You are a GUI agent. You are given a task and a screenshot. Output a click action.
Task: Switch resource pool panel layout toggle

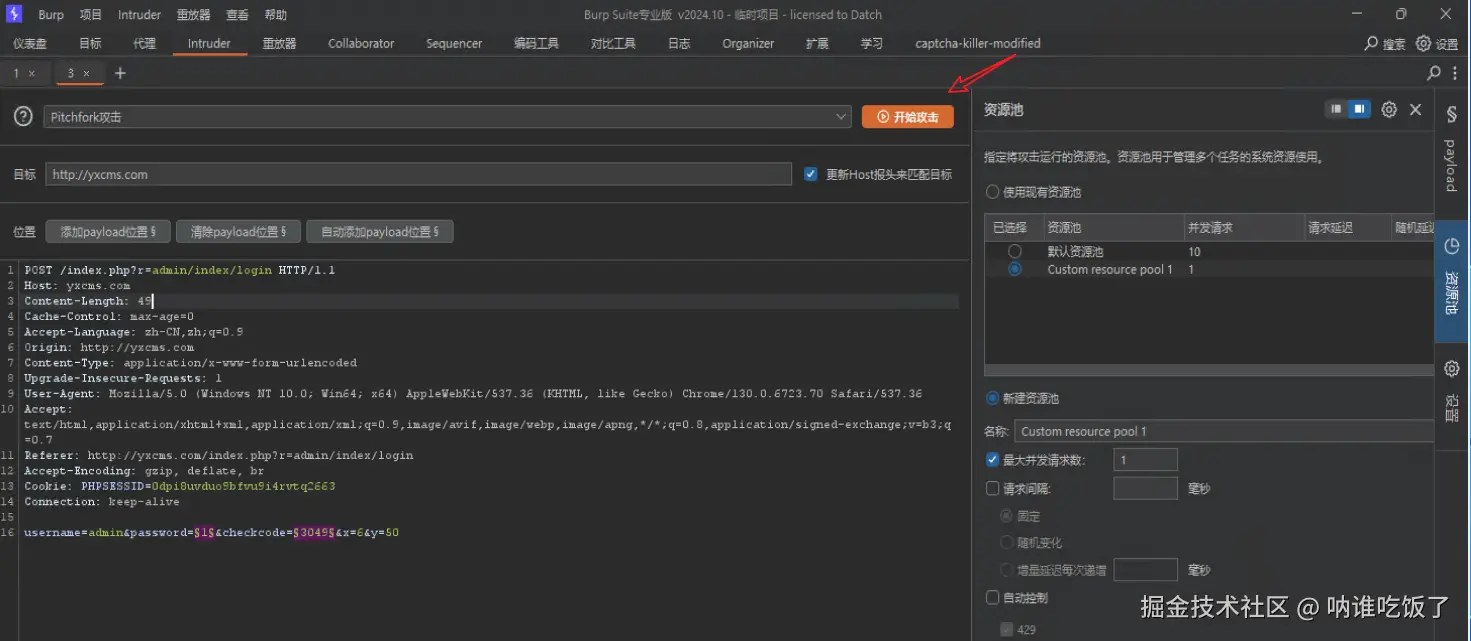(1347, 109)
